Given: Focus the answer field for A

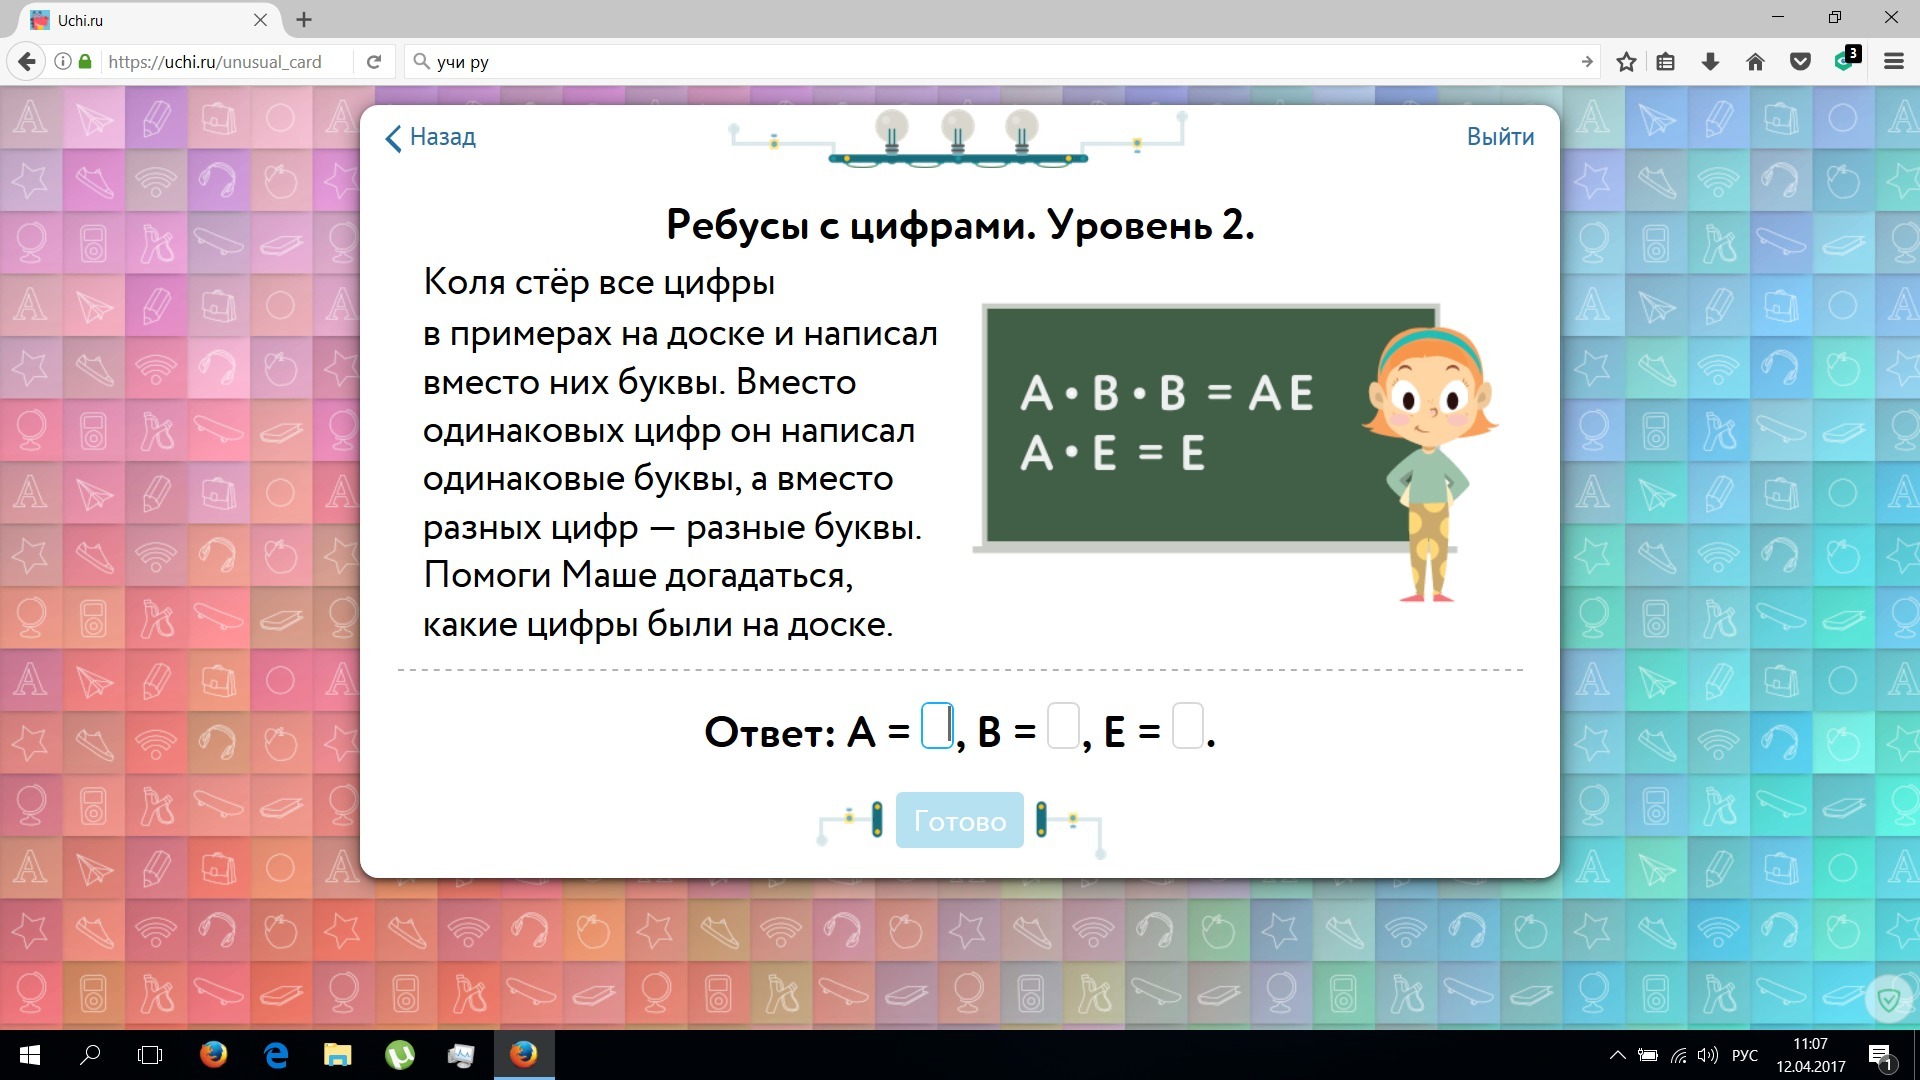Looking at the screenshot, I should click(x=937, y=726).
